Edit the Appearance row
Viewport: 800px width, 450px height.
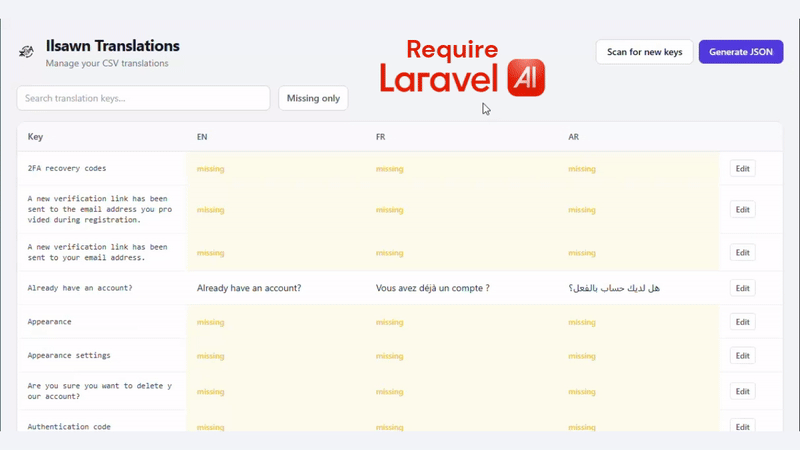(x=742, y=322)
